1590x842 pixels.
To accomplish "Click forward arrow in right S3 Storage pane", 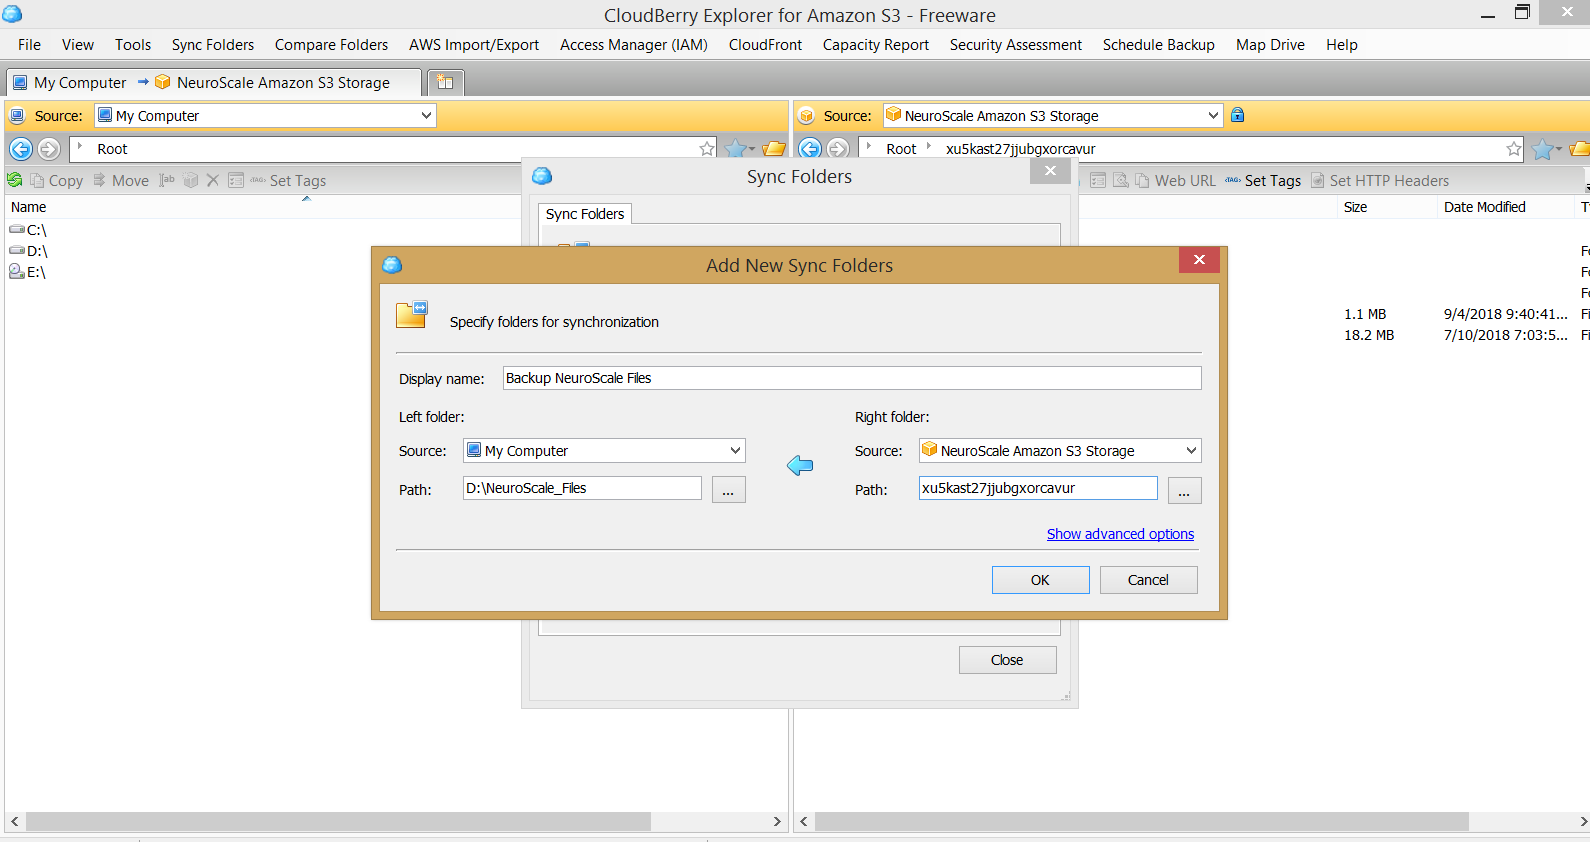I will click(838, 149).
